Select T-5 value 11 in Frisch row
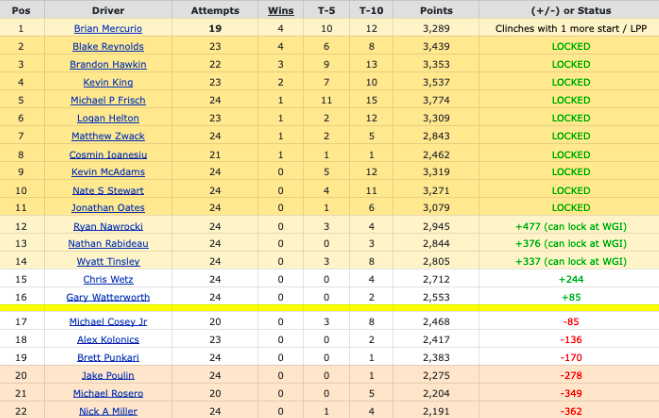Image resolution: width=659 pixels, height=418 pixels. 326,100
